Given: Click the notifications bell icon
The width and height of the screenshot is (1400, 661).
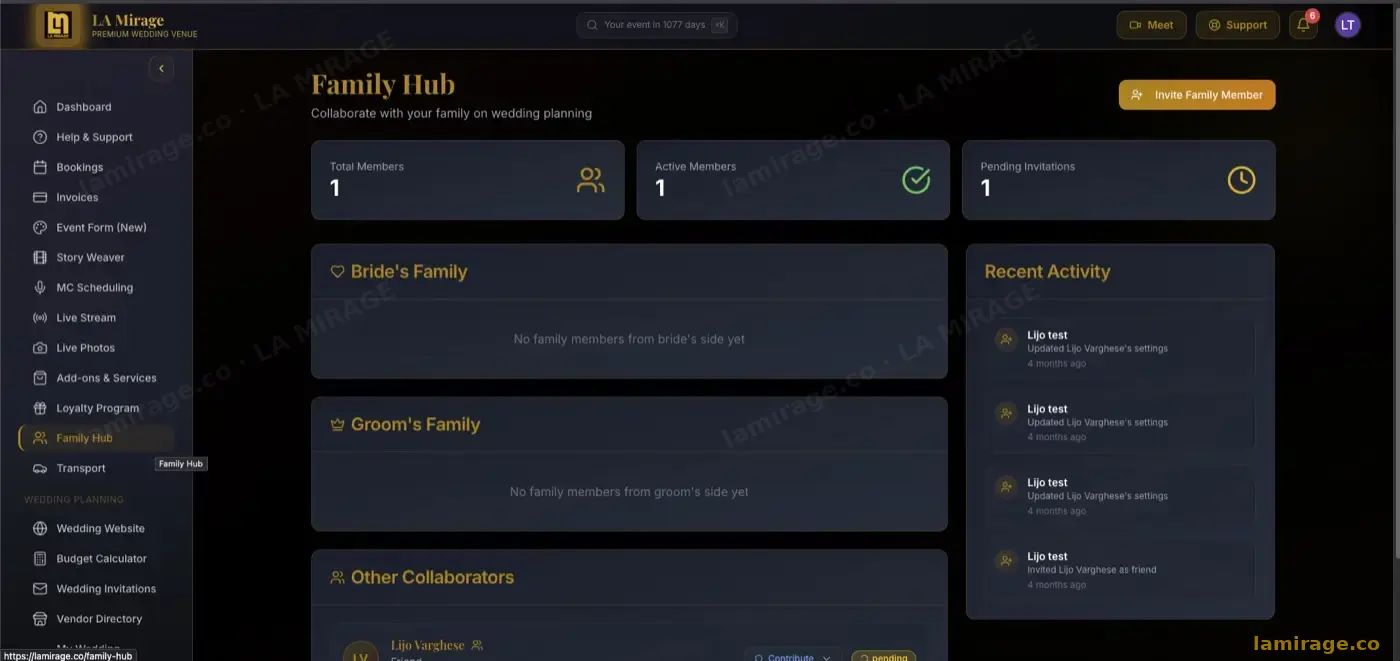Looking at the screenshot, I should tap(1303, 25).
